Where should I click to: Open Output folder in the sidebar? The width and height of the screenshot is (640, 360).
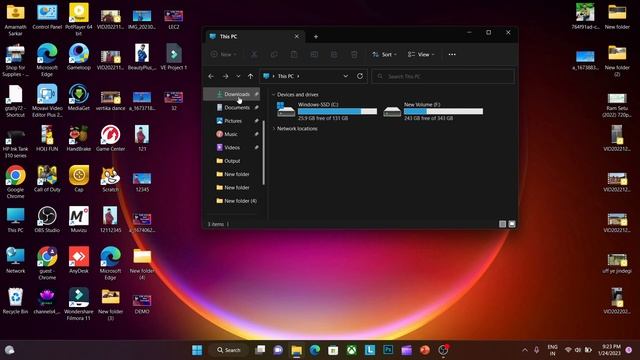tap(232, 161)
